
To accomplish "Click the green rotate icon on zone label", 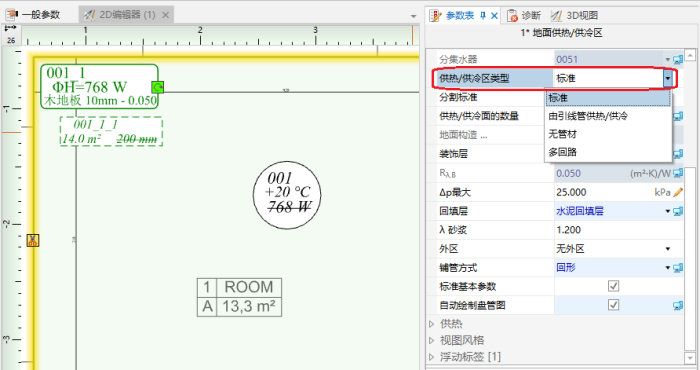I will point(158,87).
